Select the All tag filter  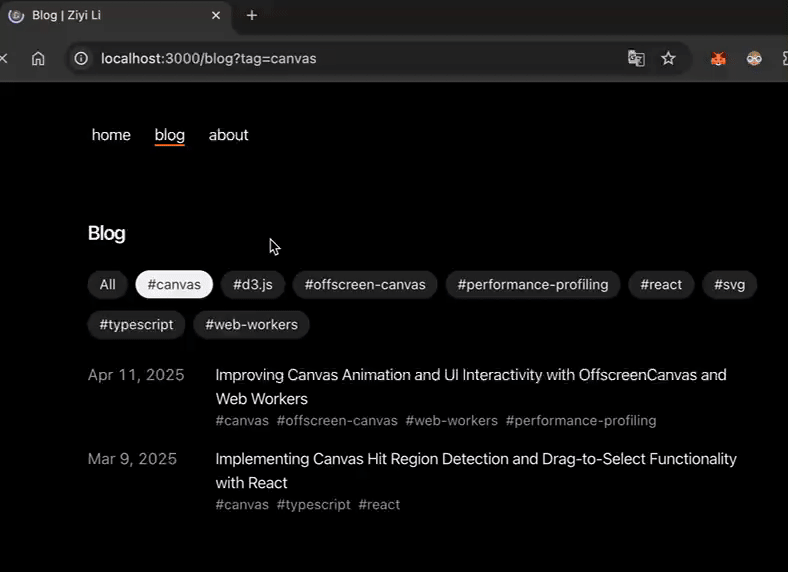pos(108,284)
